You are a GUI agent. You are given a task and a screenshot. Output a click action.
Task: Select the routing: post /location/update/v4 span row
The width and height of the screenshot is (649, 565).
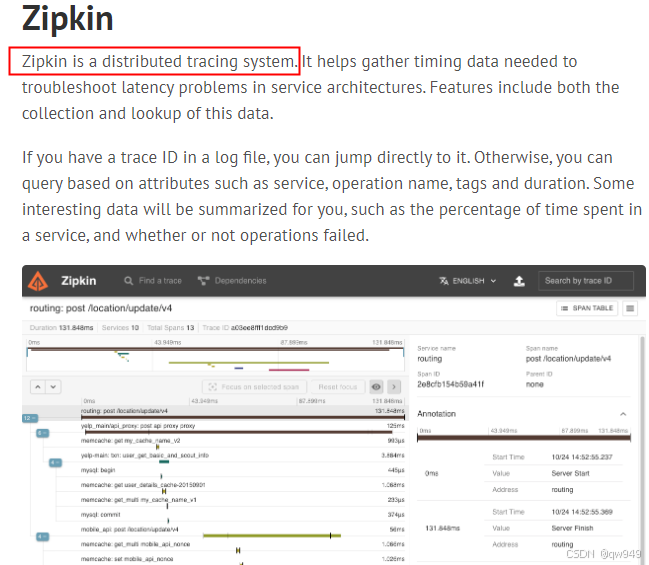point(242,414)
